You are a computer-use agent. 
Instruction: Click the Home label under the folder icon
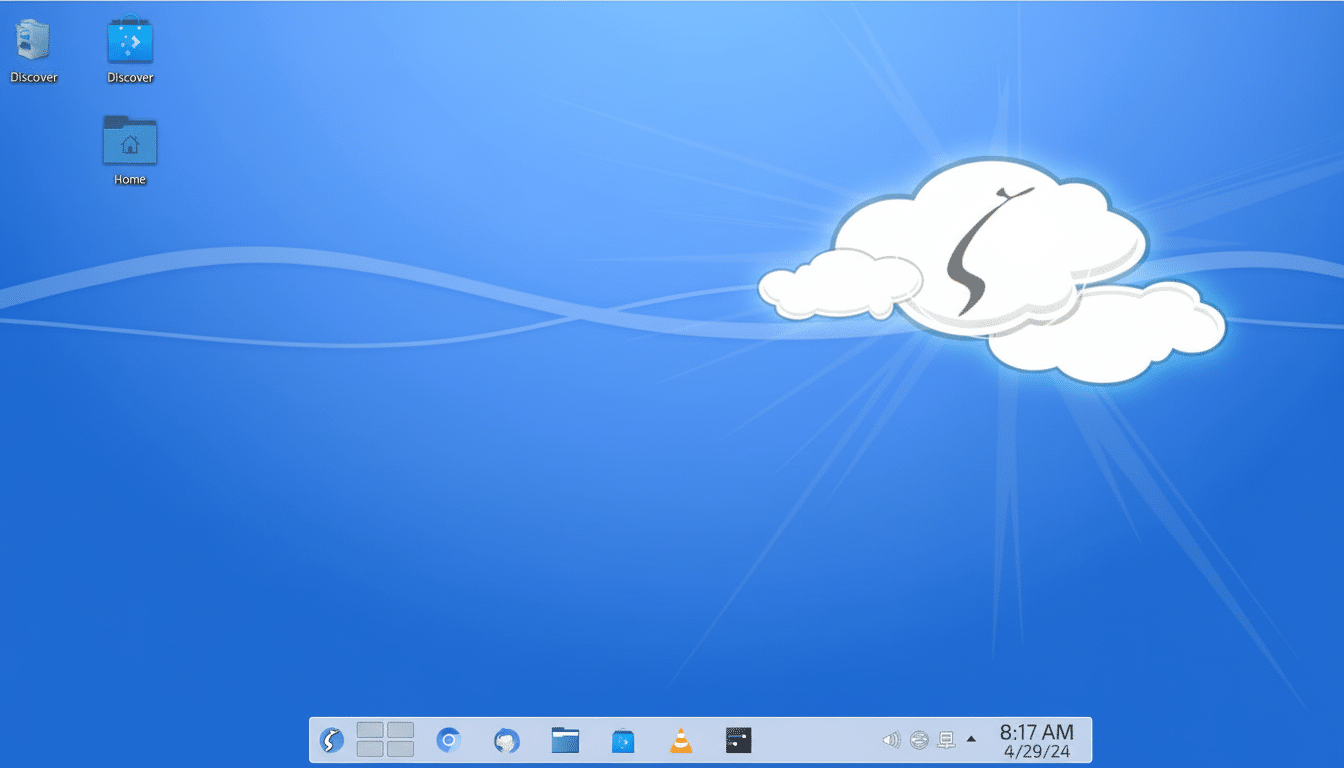tap(129, 180)
